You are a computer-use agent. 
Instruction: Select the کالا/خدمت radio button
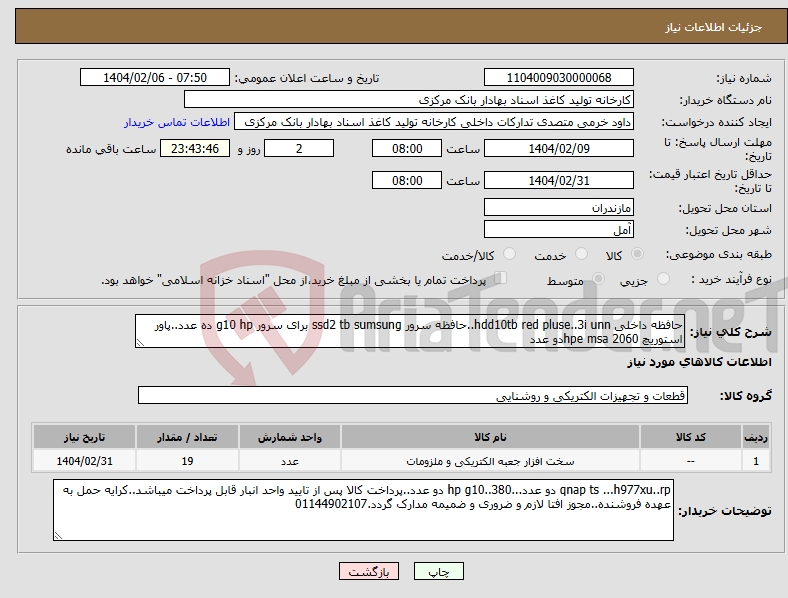(x=509, y=254)
